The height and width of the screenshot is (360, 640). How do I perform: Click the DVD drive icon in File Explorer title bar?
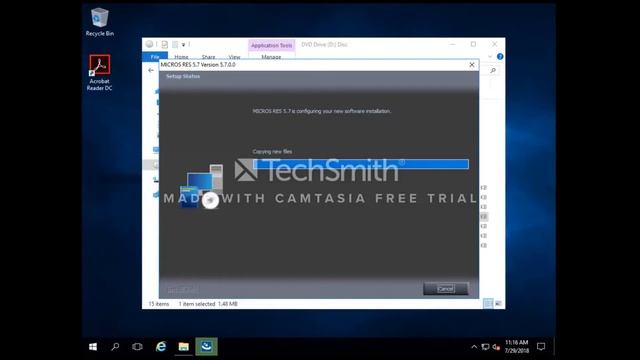point(149,44)
